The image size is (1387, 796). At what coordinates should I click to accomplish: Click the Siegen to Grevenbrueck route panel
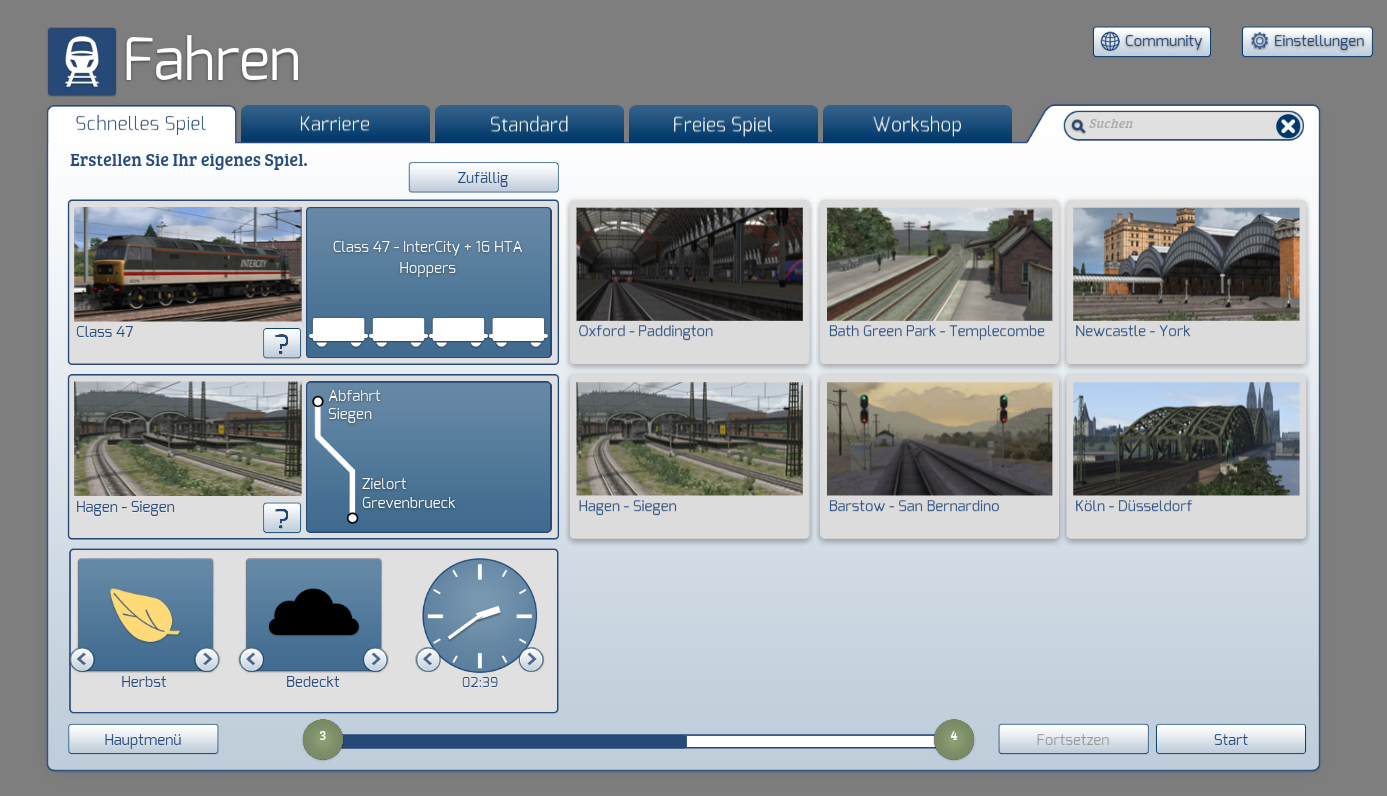[429, 458]
